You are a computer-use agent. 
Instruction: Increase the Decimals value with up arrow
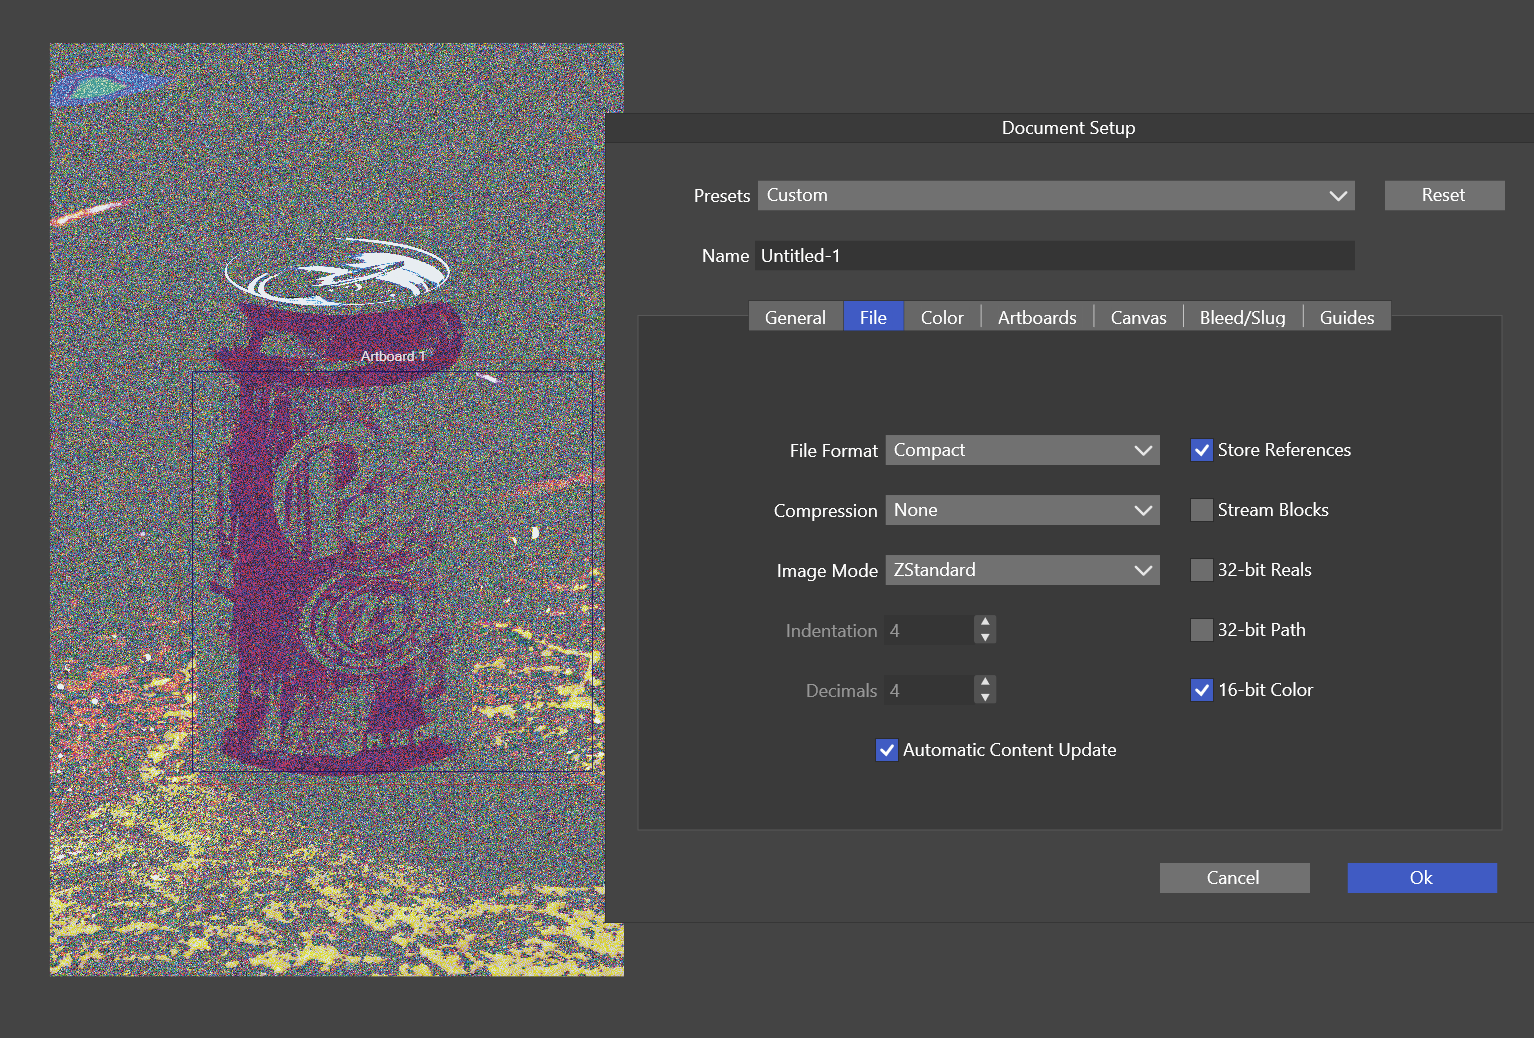point(985,682)
